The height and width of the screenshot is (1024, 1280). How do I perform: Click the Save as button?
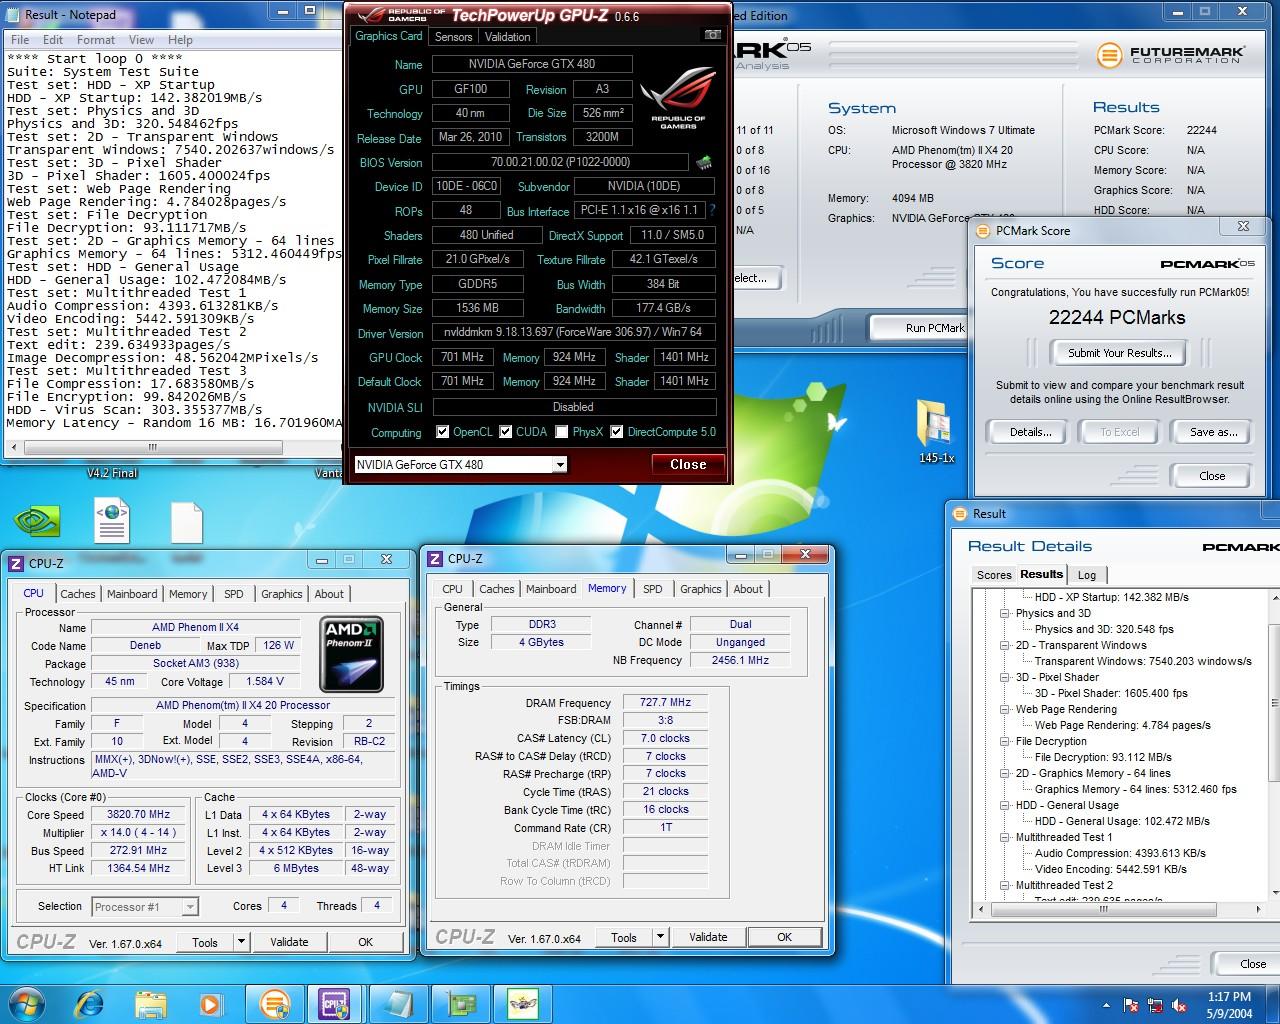(1213, 432)
